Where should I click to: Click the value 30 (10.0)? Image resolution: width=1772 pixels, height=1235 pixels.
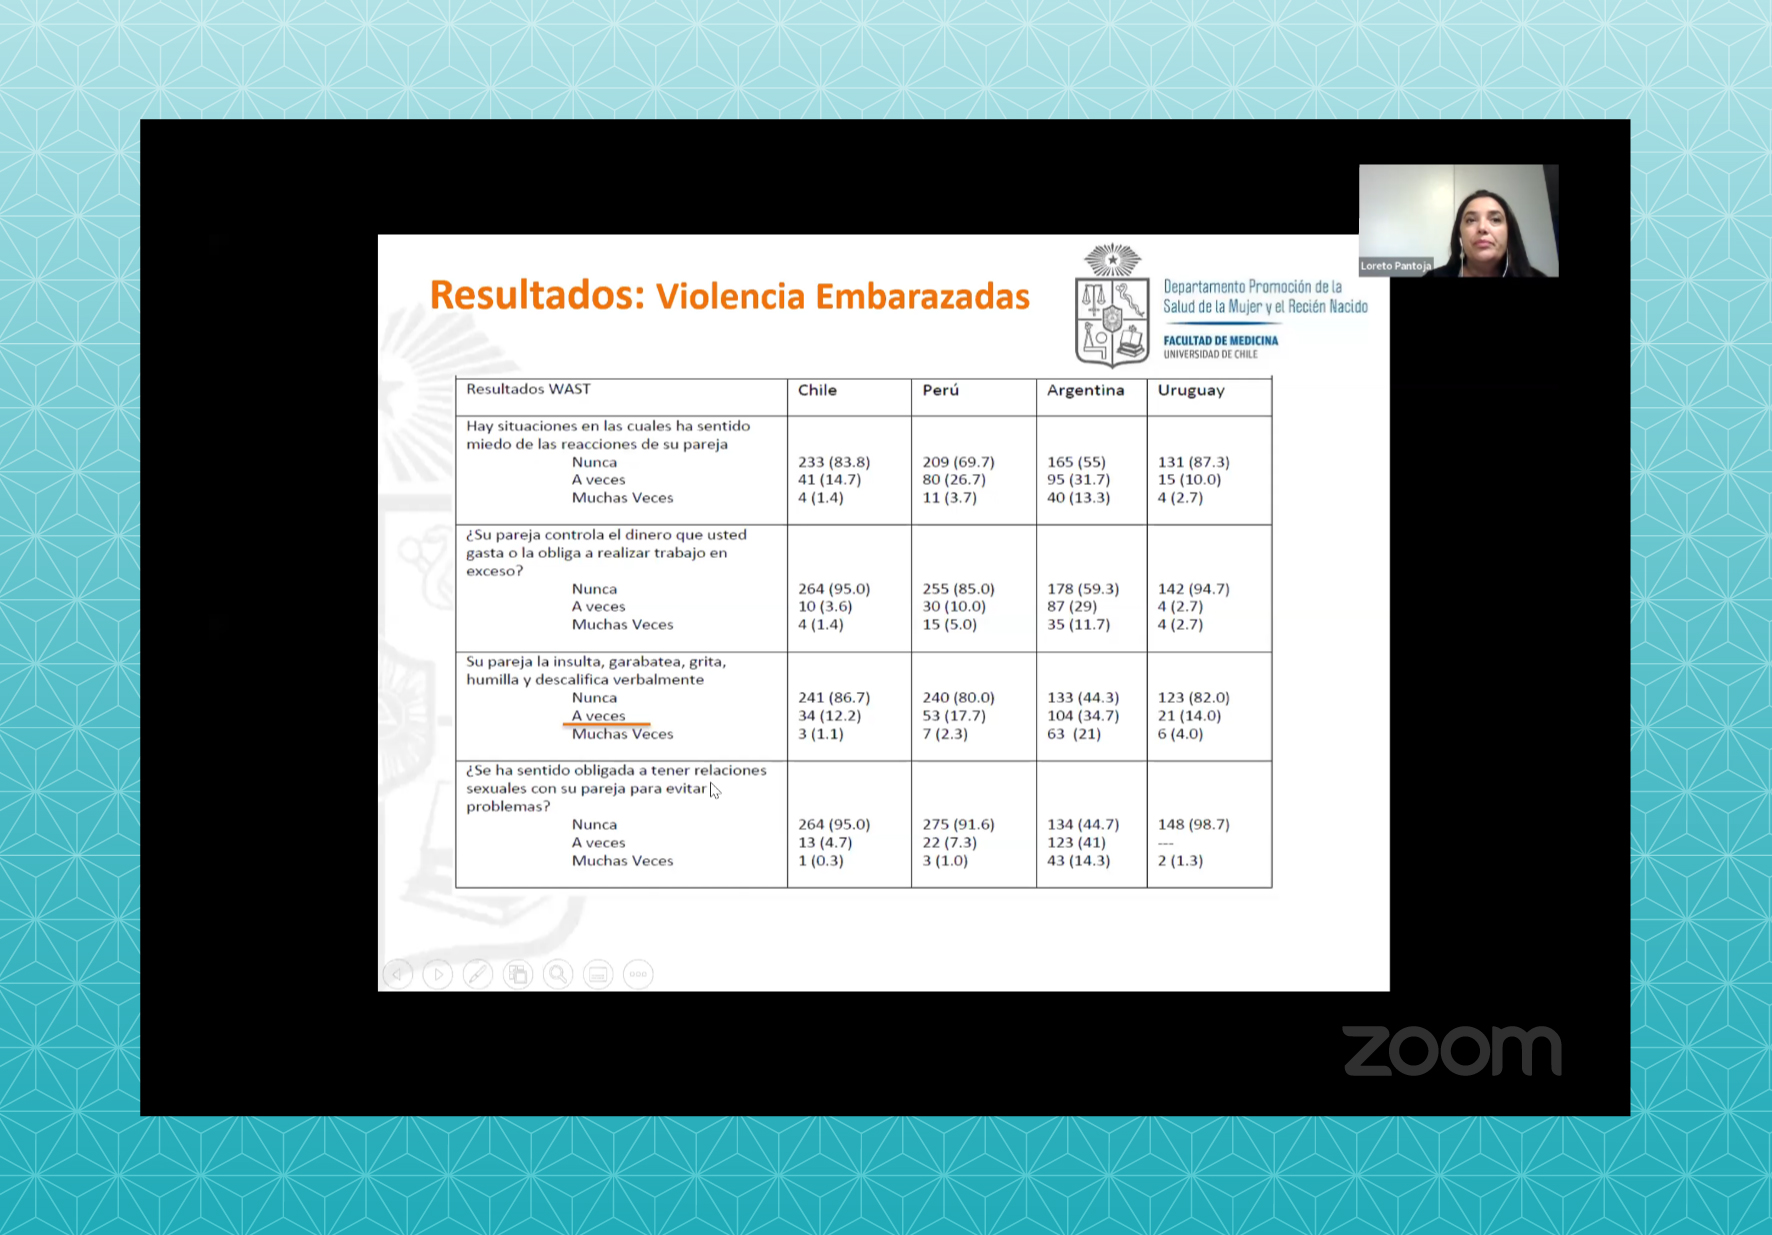954,607
